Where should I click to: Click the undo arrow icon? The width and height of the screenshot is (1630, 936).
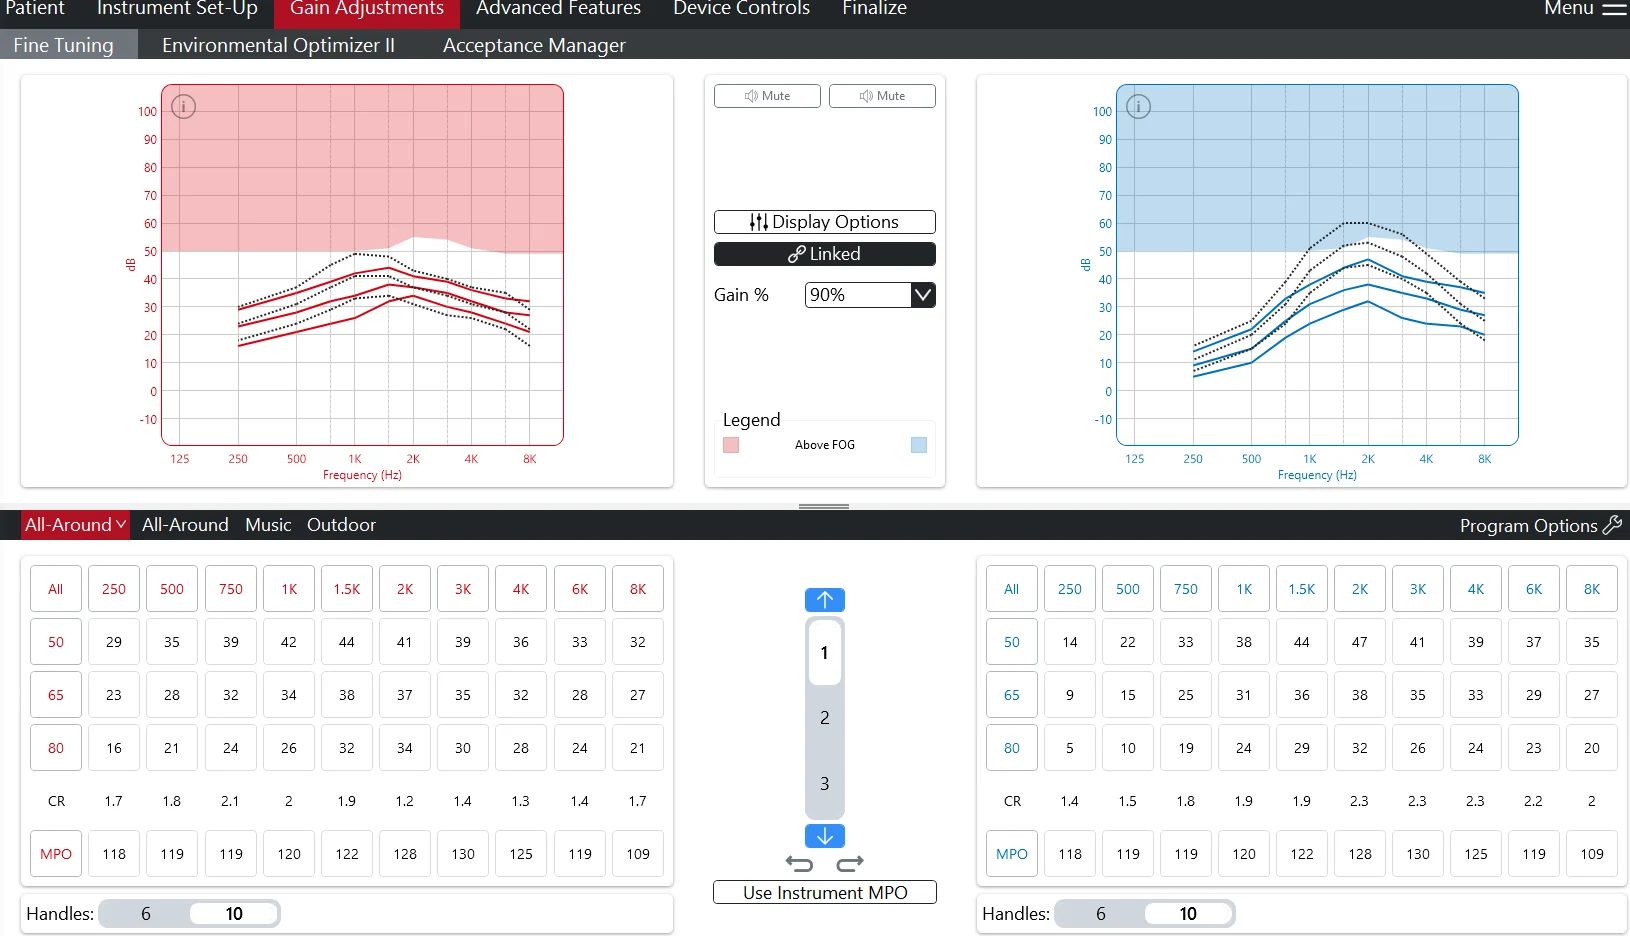(x=799, y=863)
